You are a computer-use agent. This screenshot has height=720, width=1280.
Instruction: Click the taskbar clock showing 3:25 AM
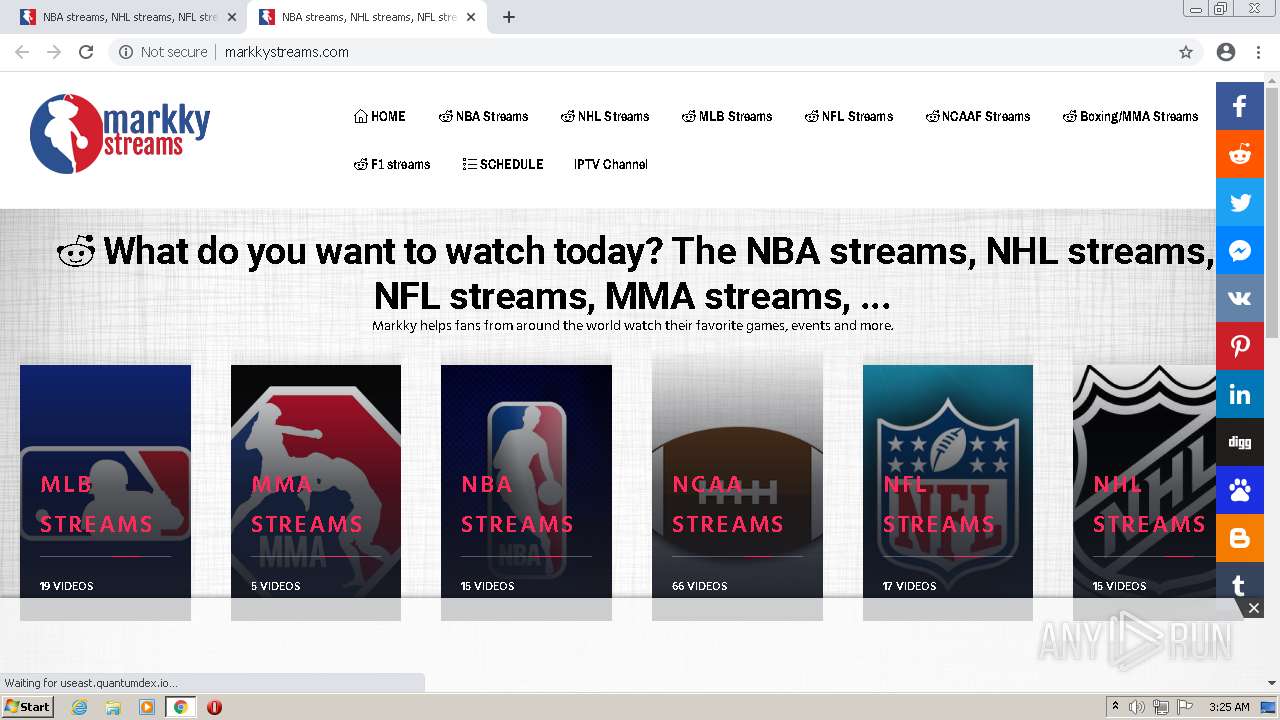coord(1229,707)
